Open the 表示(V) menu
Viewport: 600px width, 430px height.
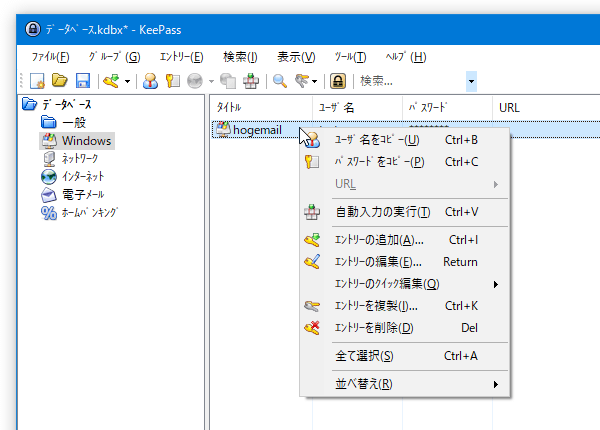pos(296,57)
